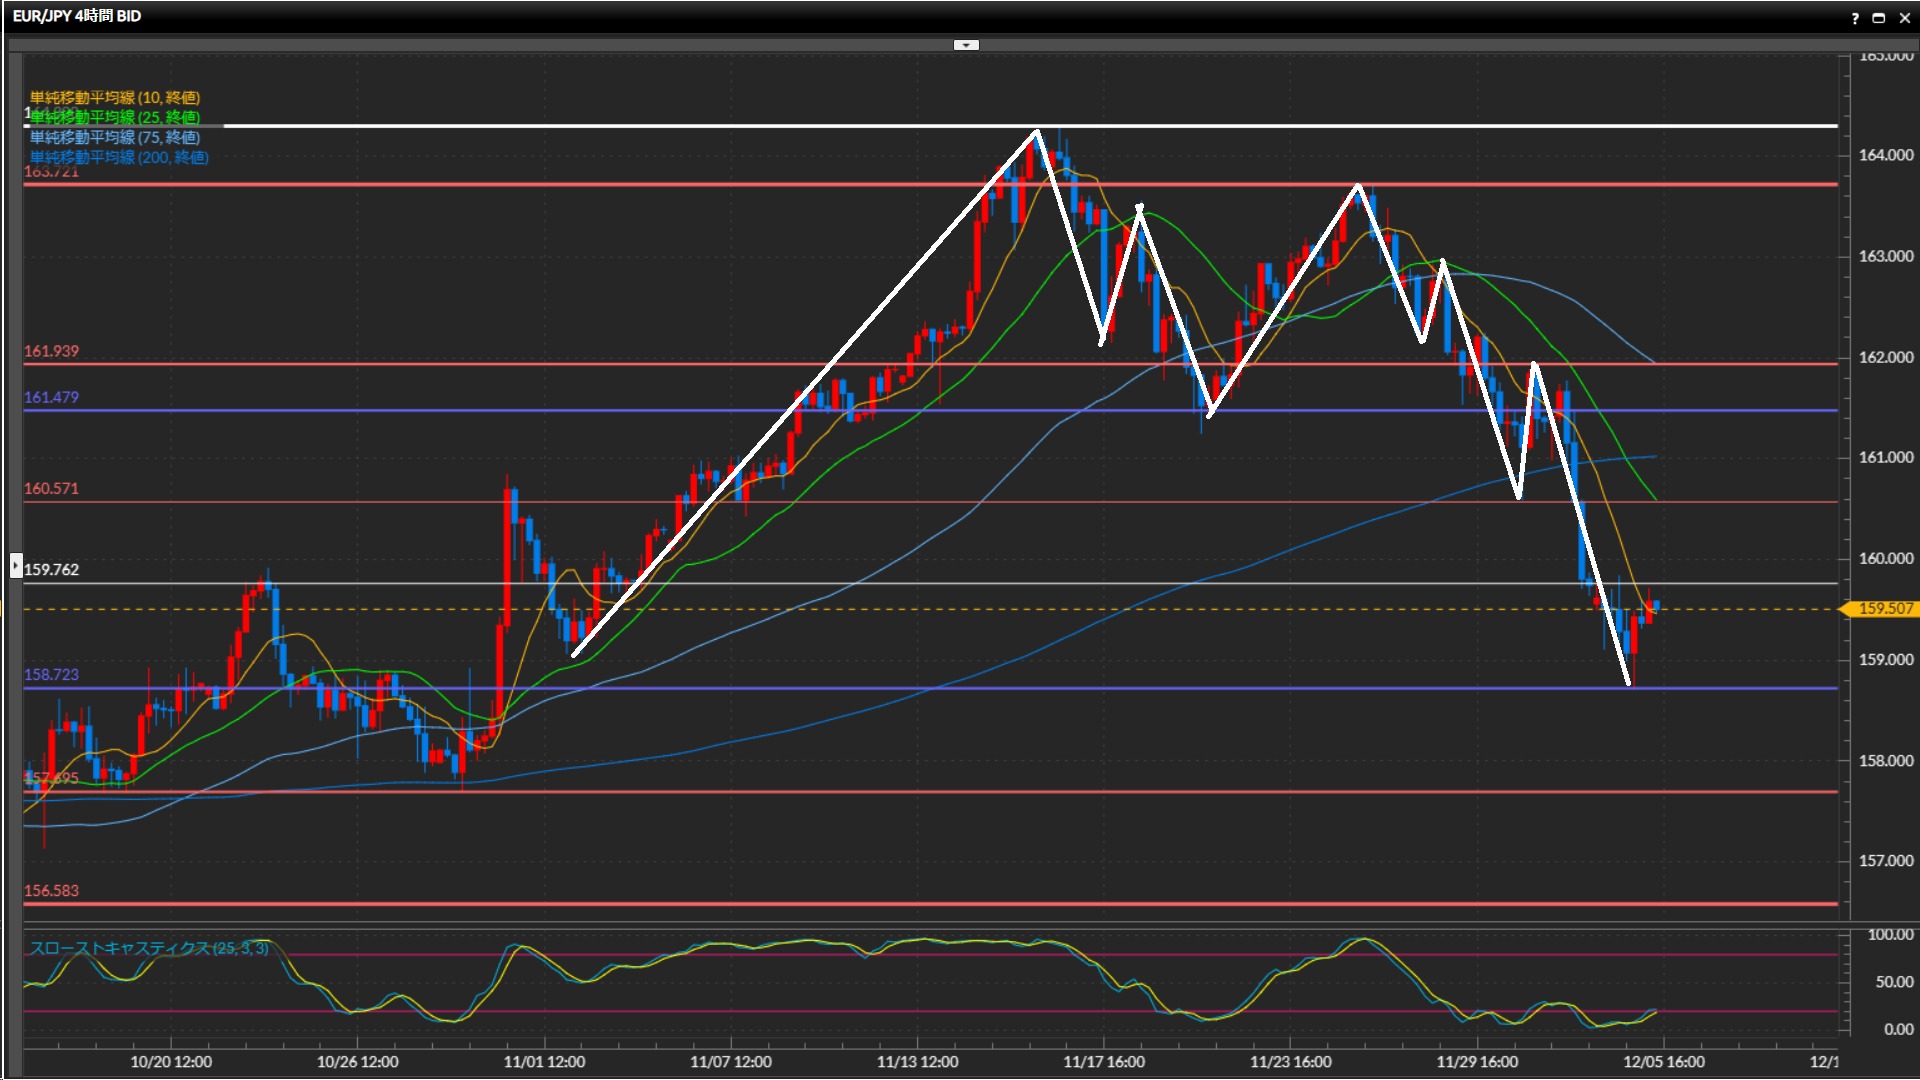Select the orange SMA (10, 終値) indicator label

pos(114,97)
